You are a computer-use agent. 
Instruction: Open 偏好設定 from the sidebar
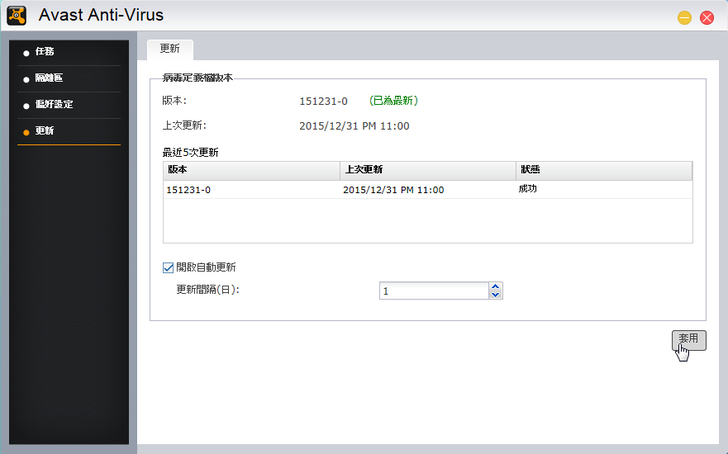click(x=53, y=104)
